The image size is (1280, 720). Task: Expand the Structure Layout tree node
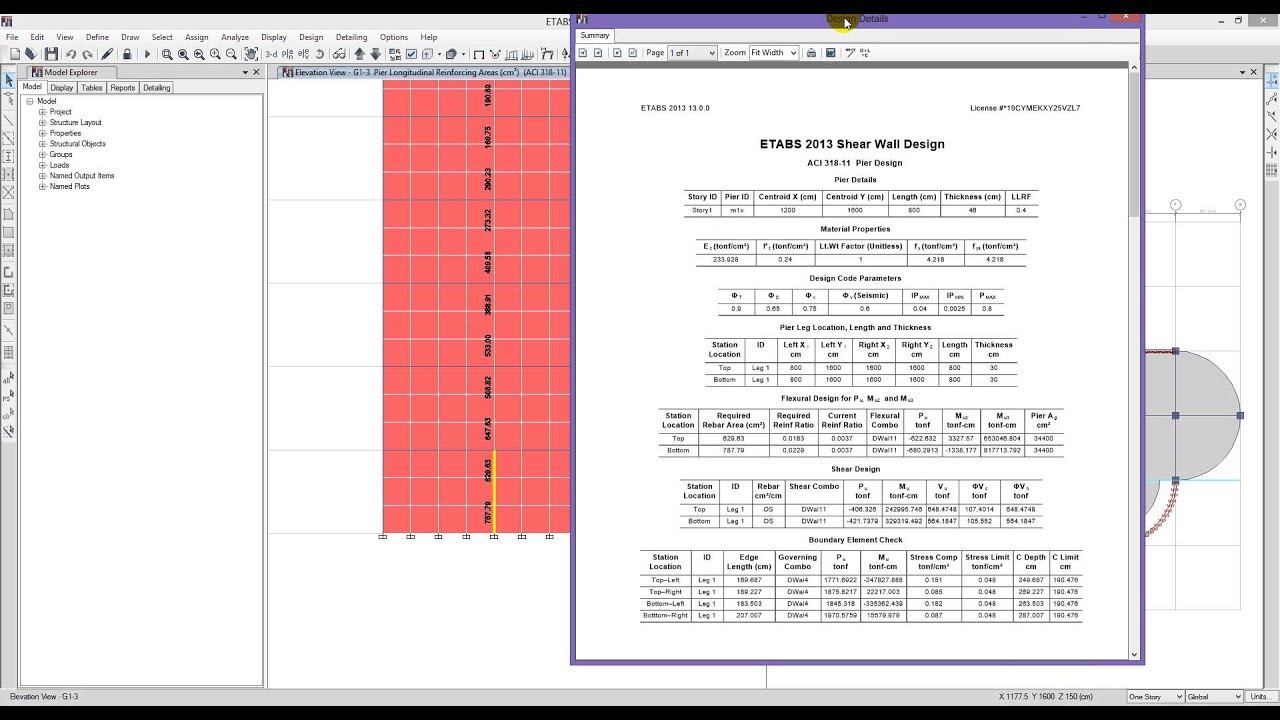tap(43, 123)
